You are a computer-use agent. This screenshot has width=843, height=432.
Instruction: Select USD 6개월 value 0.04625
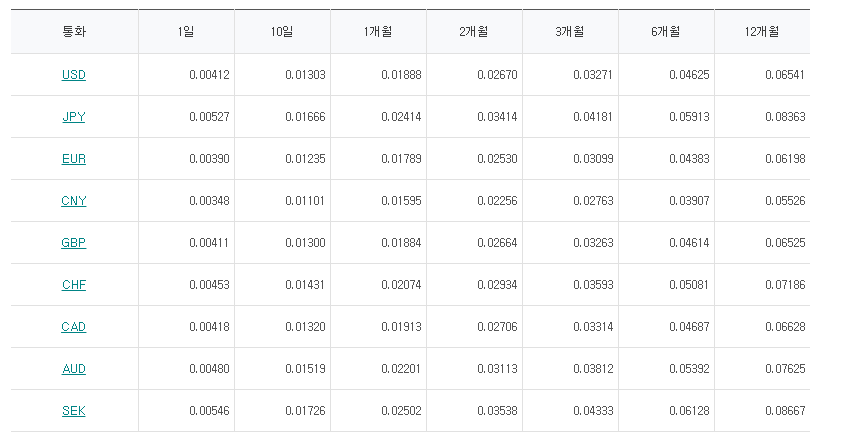[x=689, y=75]
